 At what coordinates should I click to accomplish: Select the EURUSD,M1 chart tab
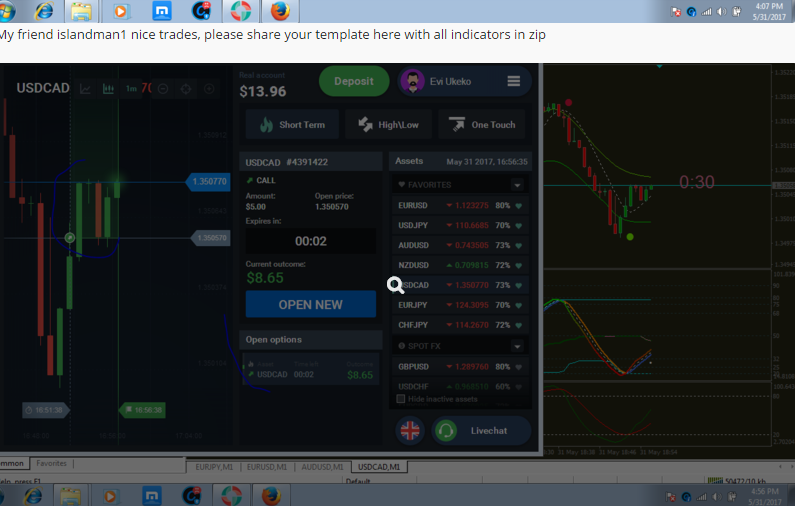267,467
